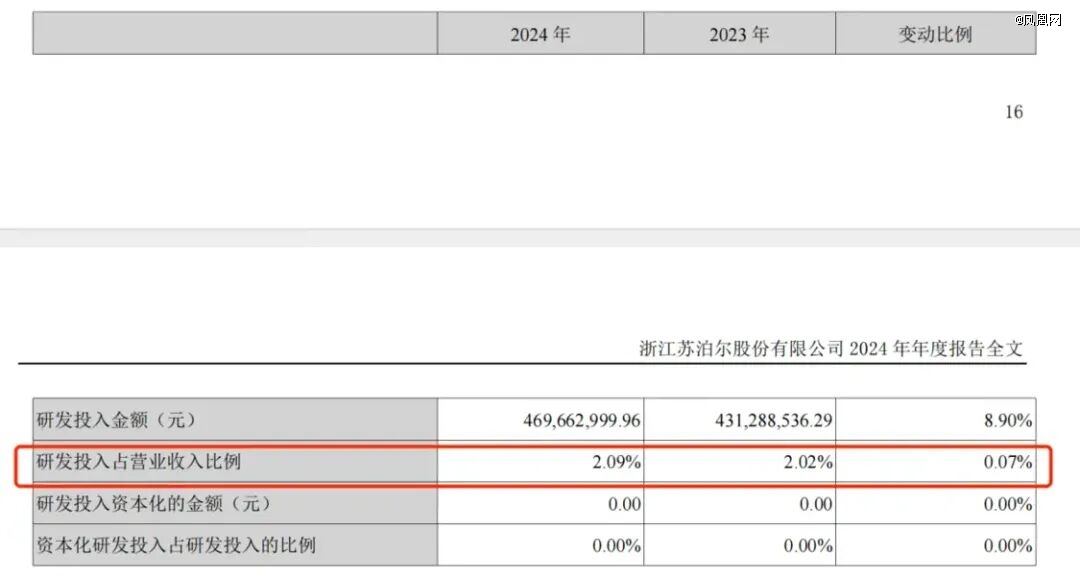Click the 资本化研发投入占研发投入的比例 row label
This screenshot has width=1080, height=578.
pos(176,546)
